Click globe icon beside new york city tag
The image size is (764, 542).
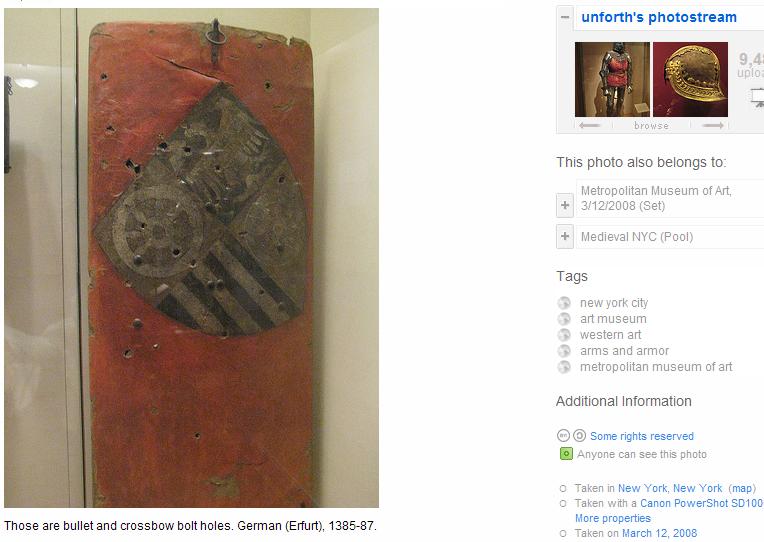pos(564,303)
